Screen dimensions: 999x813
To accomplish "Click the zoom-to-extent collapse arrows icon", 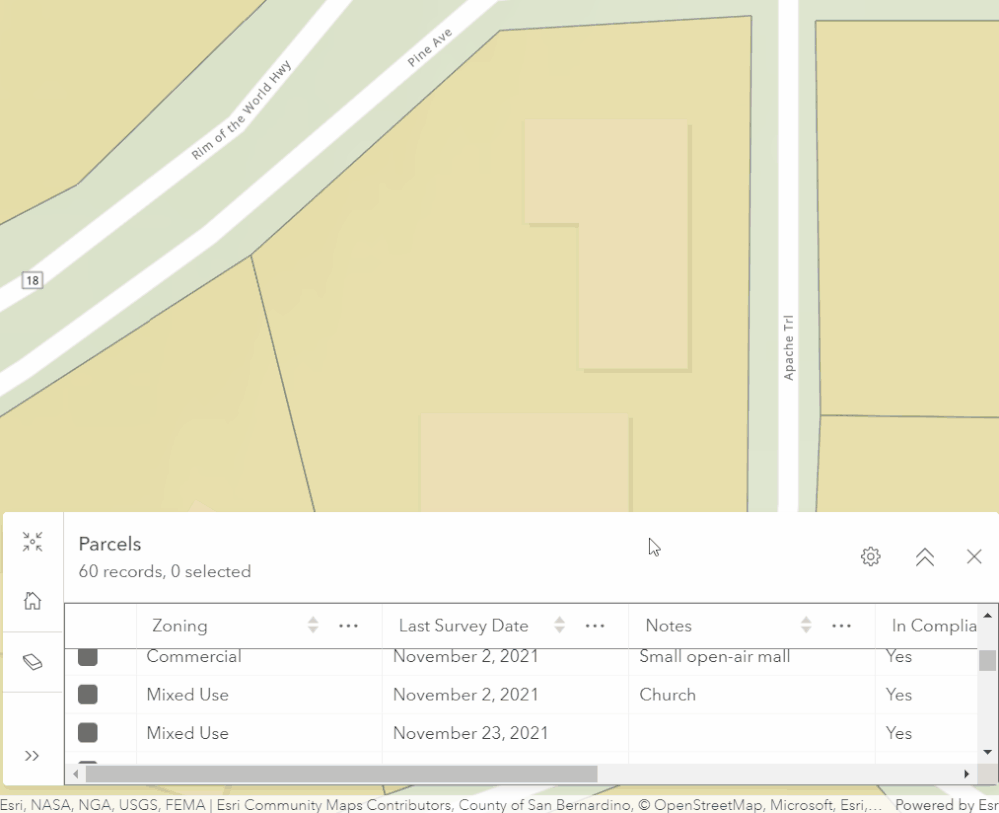I will tap(32, 542).
